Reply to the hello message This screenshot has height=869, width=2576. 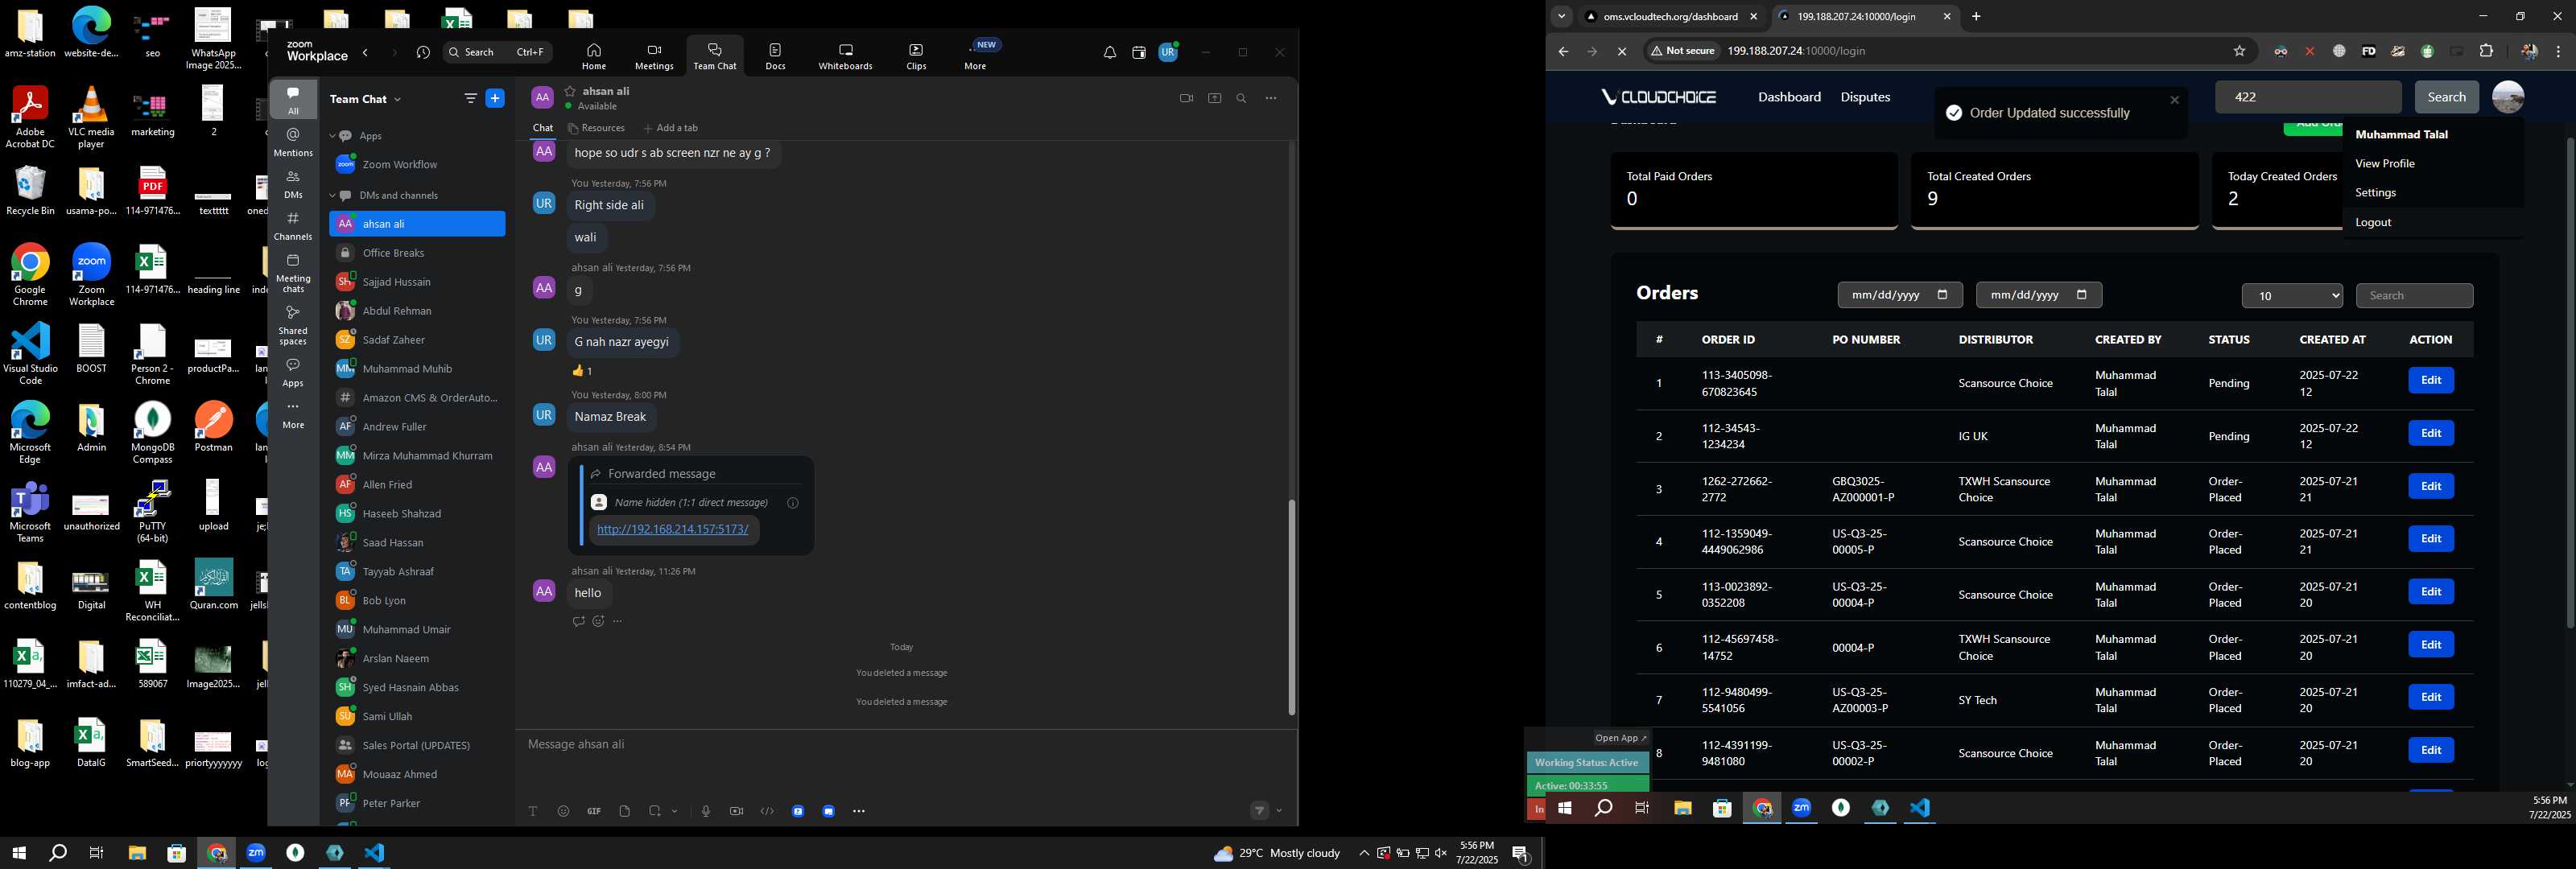click(x=578, y=621)
